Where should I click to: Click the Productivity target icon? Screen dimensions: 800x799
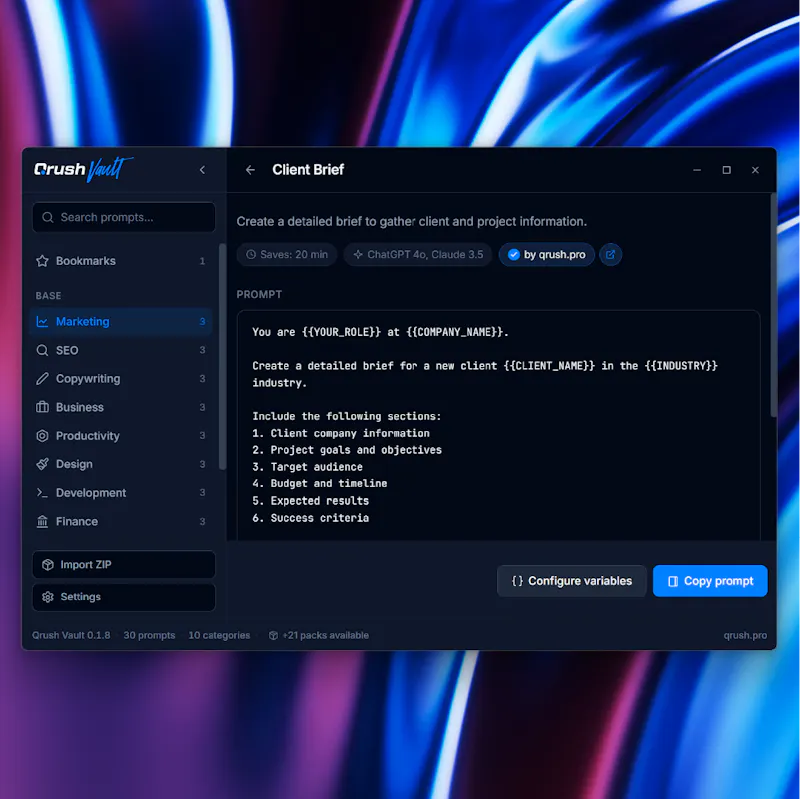tap(42, 436)
